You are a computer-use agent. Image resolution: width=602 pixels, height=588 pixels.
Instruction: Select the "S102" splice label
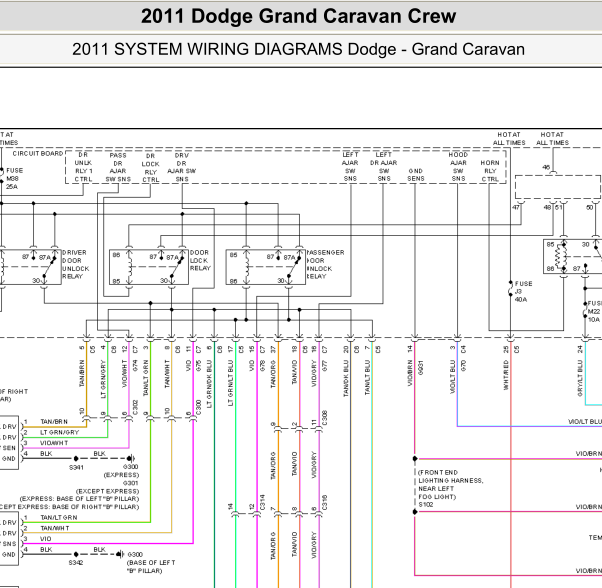click(x=426, y=505)
